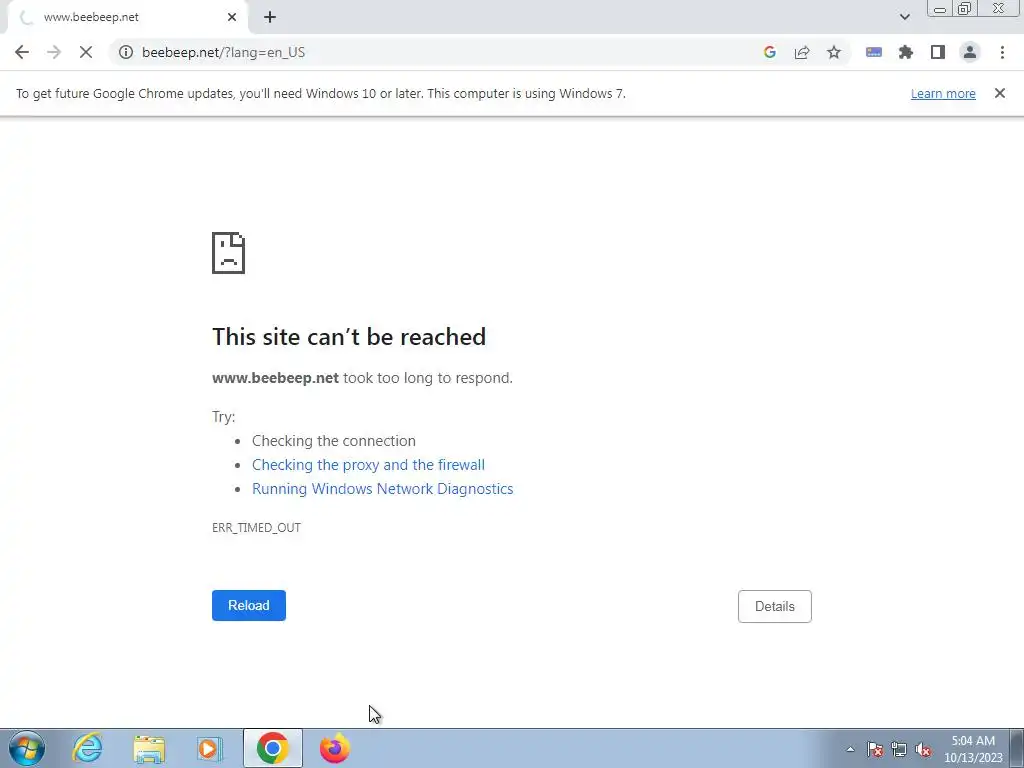This screenshot has width=1024, height=768.
Task: Click the ERR_TIMED_OUT error code text
Action: (256, 528)
